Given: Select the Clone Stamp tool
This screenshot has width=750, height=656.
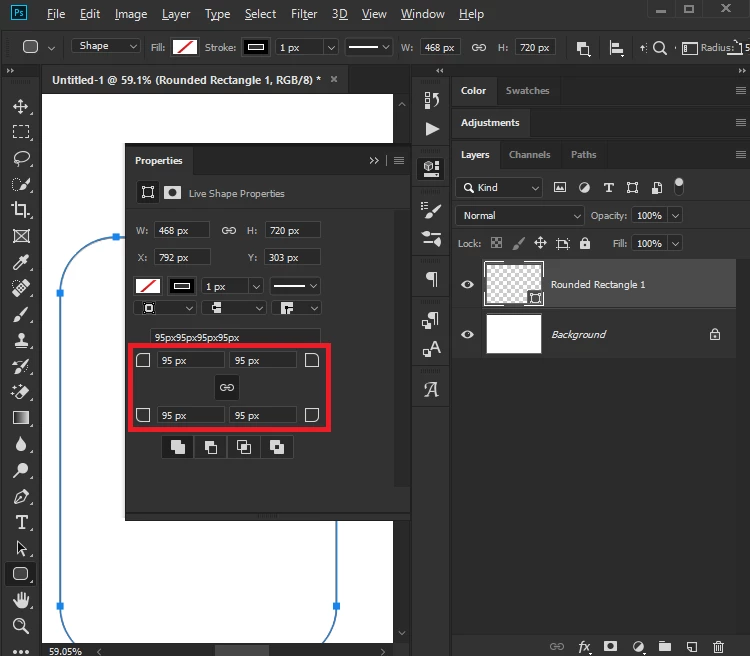Looking at the screenshot, I should pyautogui.click(x=21, y=340).
